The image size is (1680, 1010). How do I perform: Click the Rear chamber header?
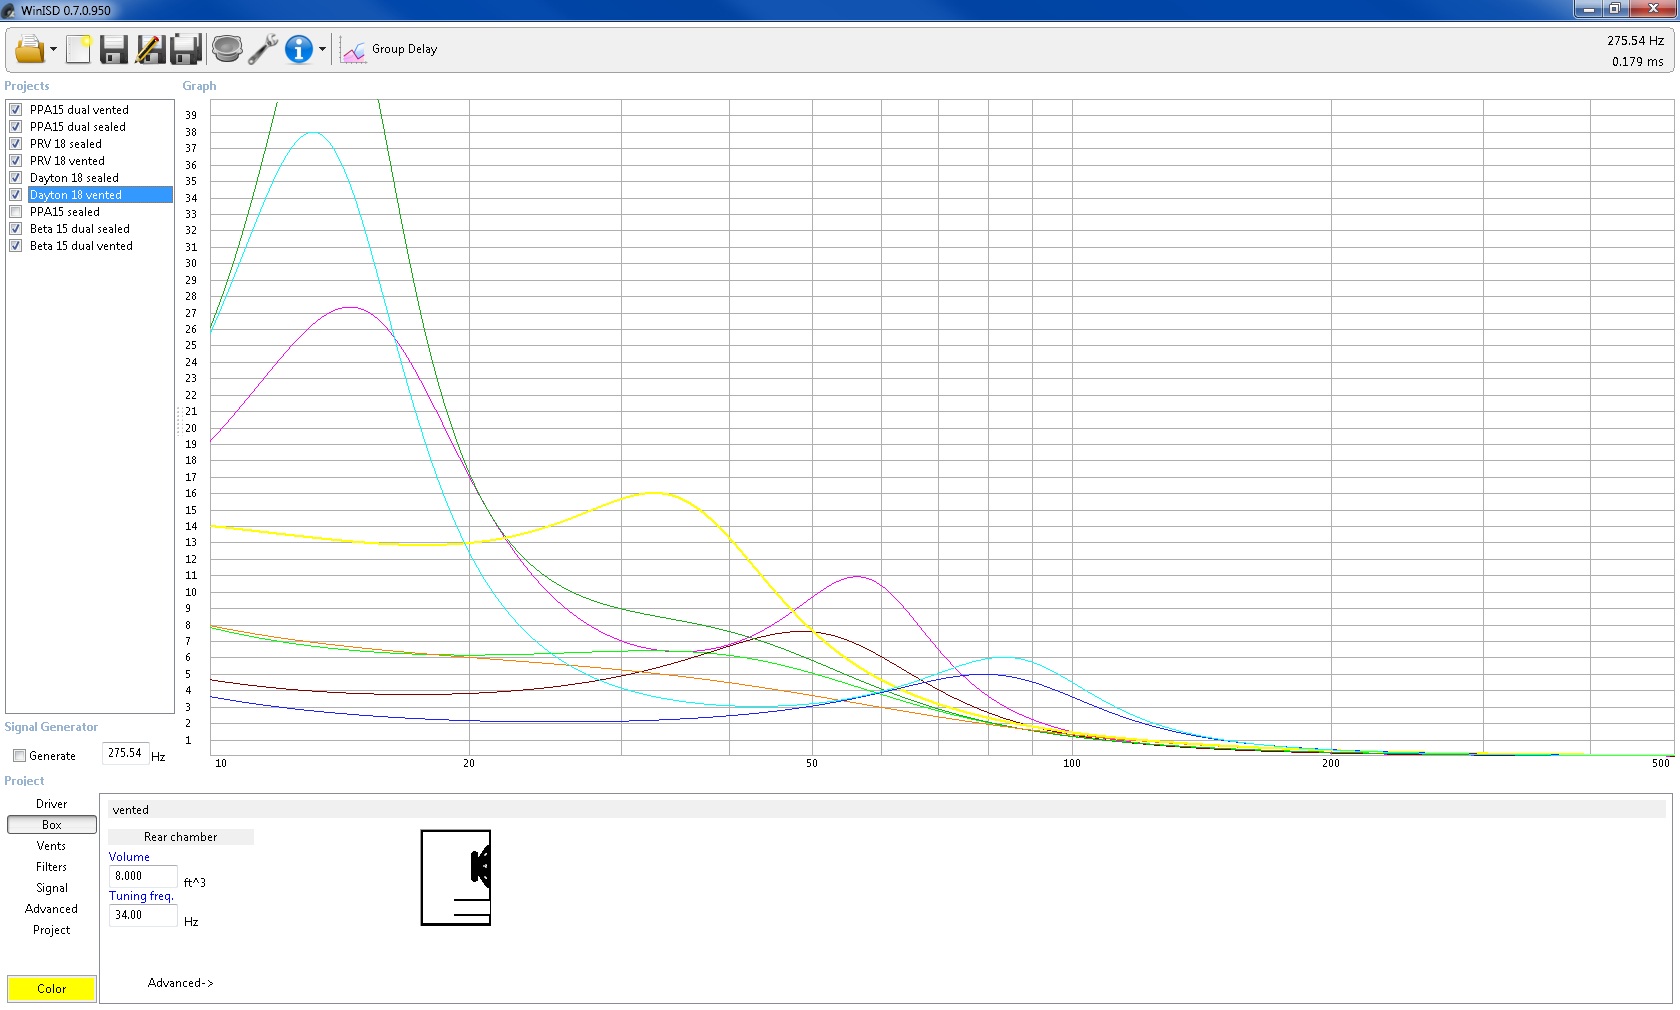181,837
